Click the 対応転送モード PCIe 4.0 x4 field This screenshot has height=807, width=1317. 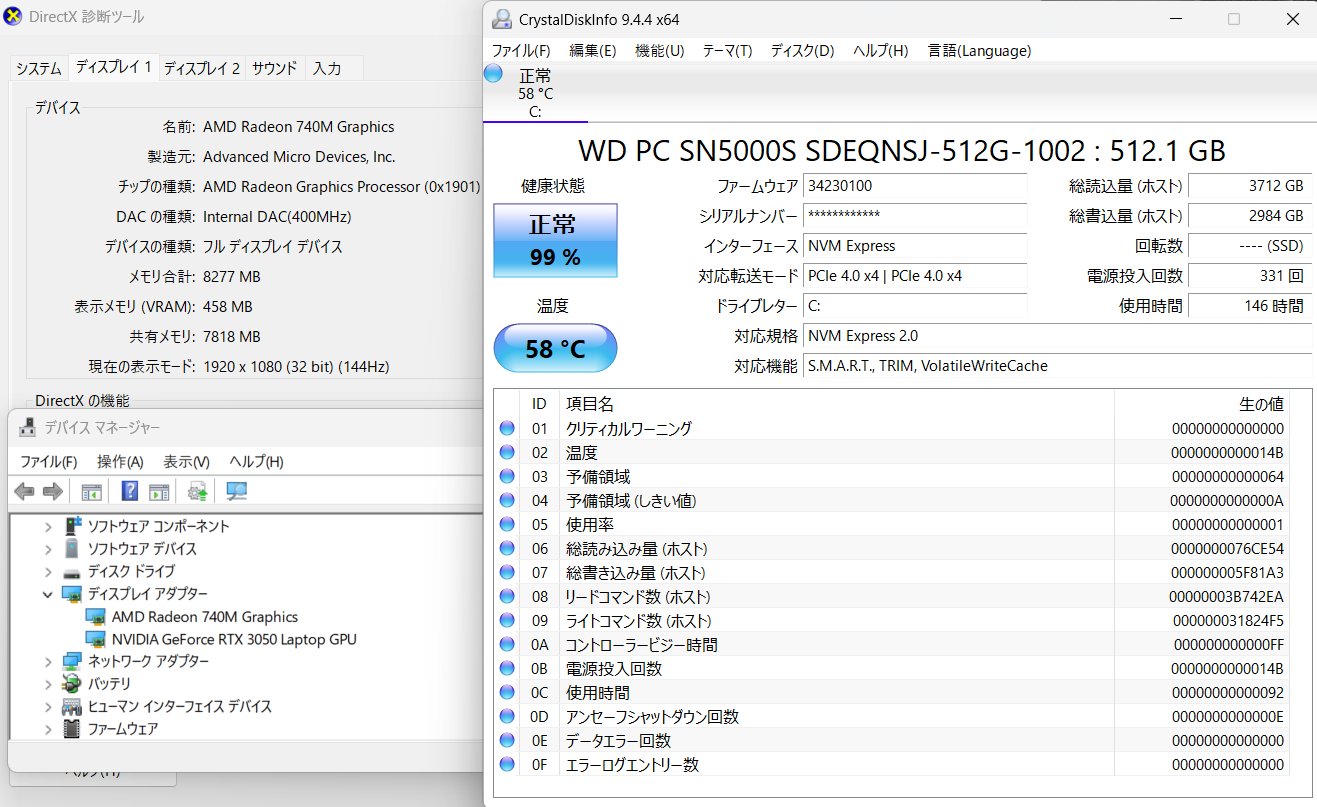914,276
